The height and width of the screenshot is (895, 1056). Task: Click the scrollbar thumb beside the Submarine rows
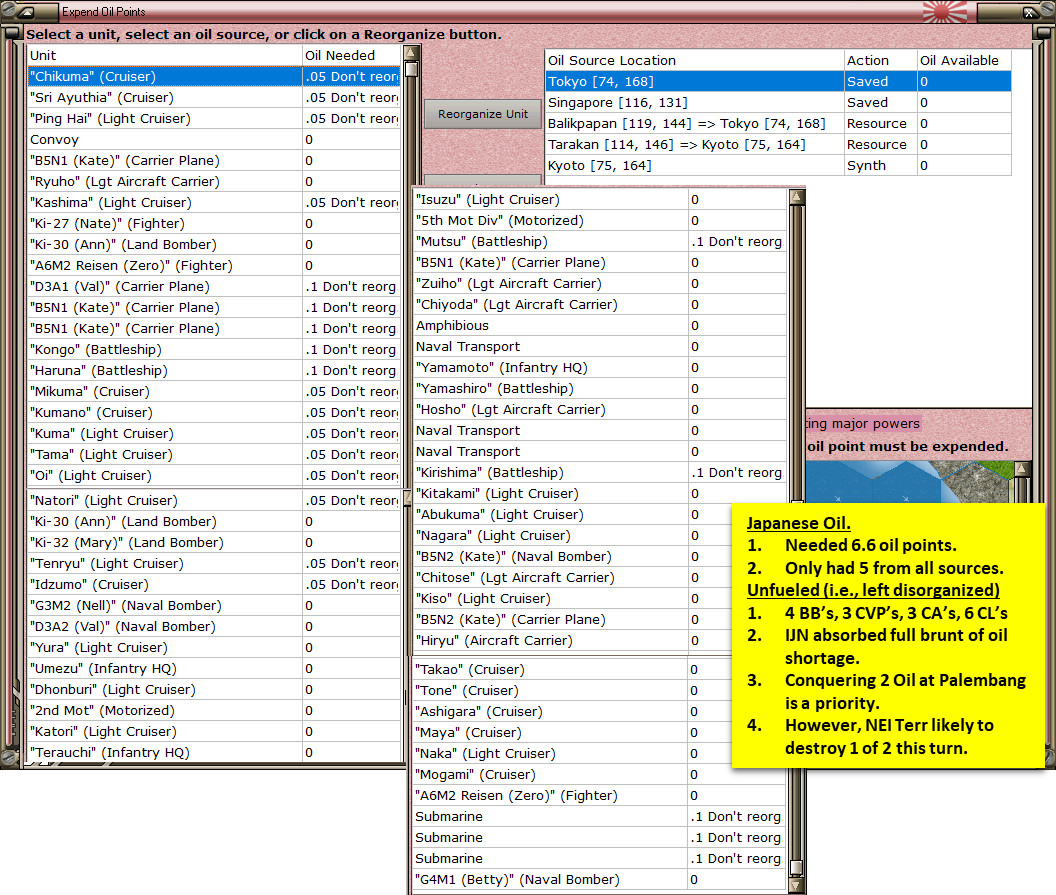point(796,867)
